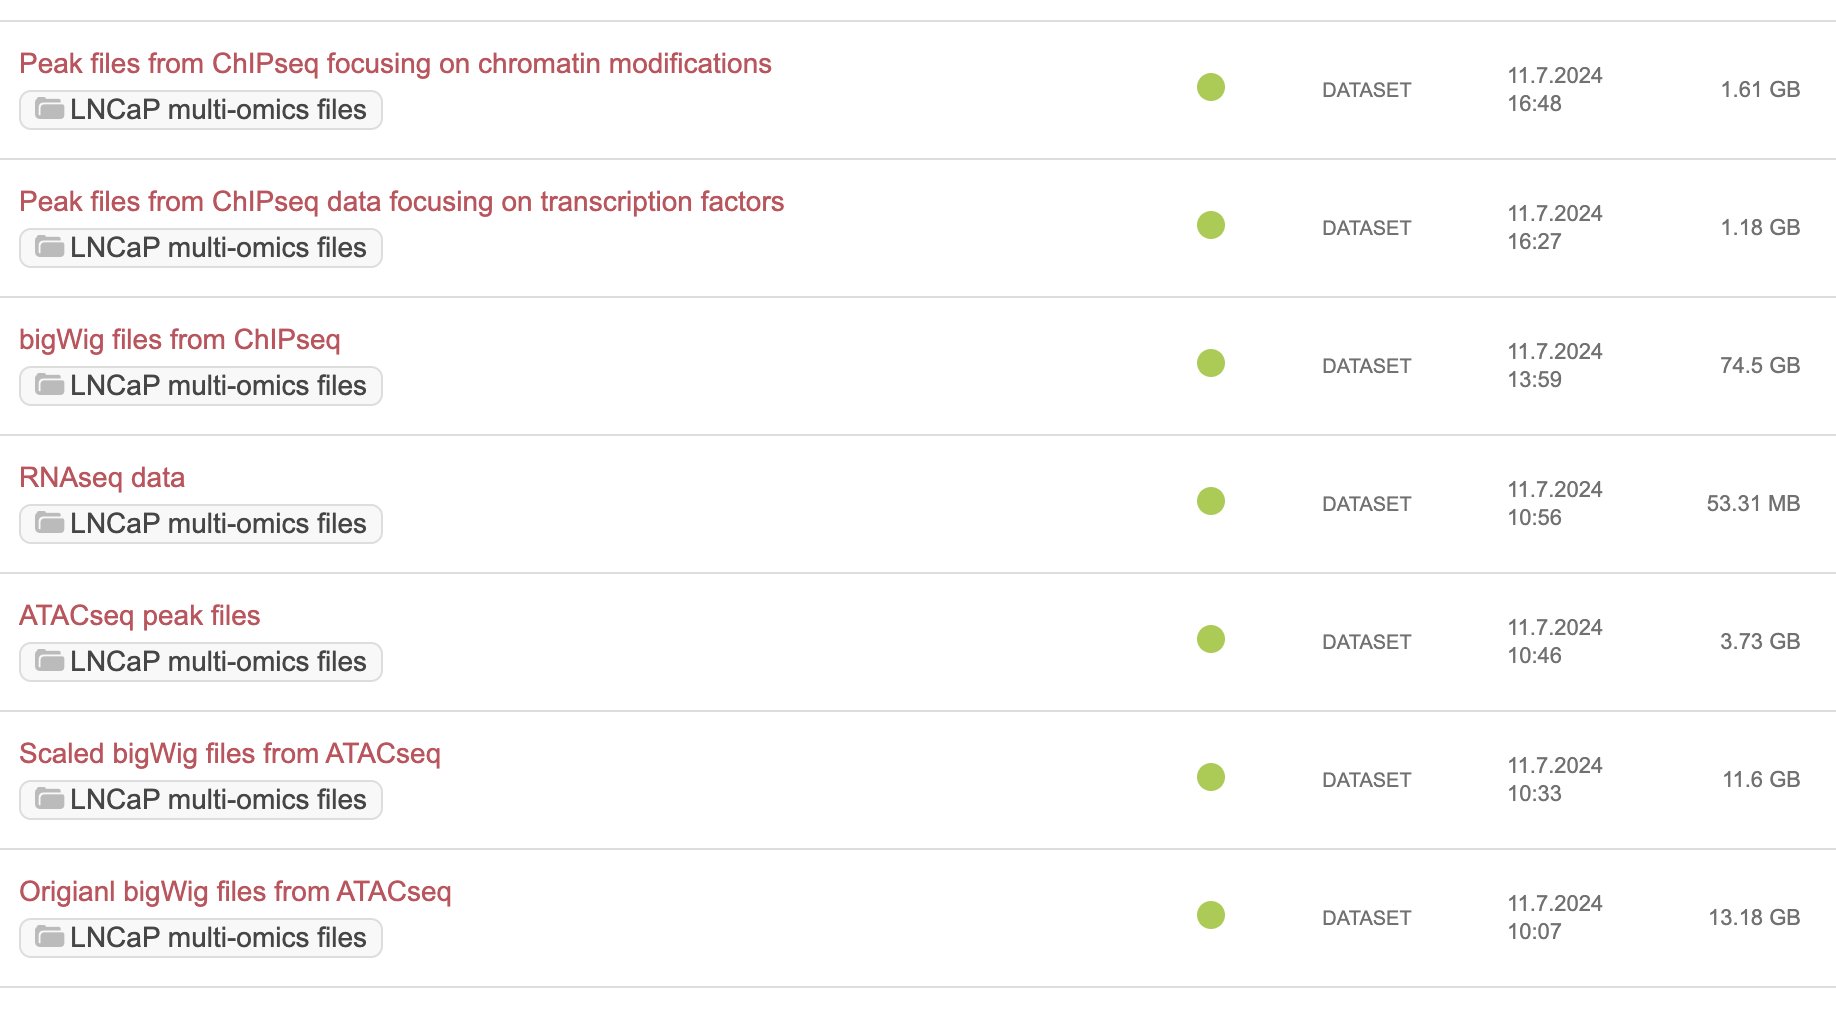
Task: Click the folder icon under ATACseq peak files
Action: pyautogui.click(x=50, y=660)
